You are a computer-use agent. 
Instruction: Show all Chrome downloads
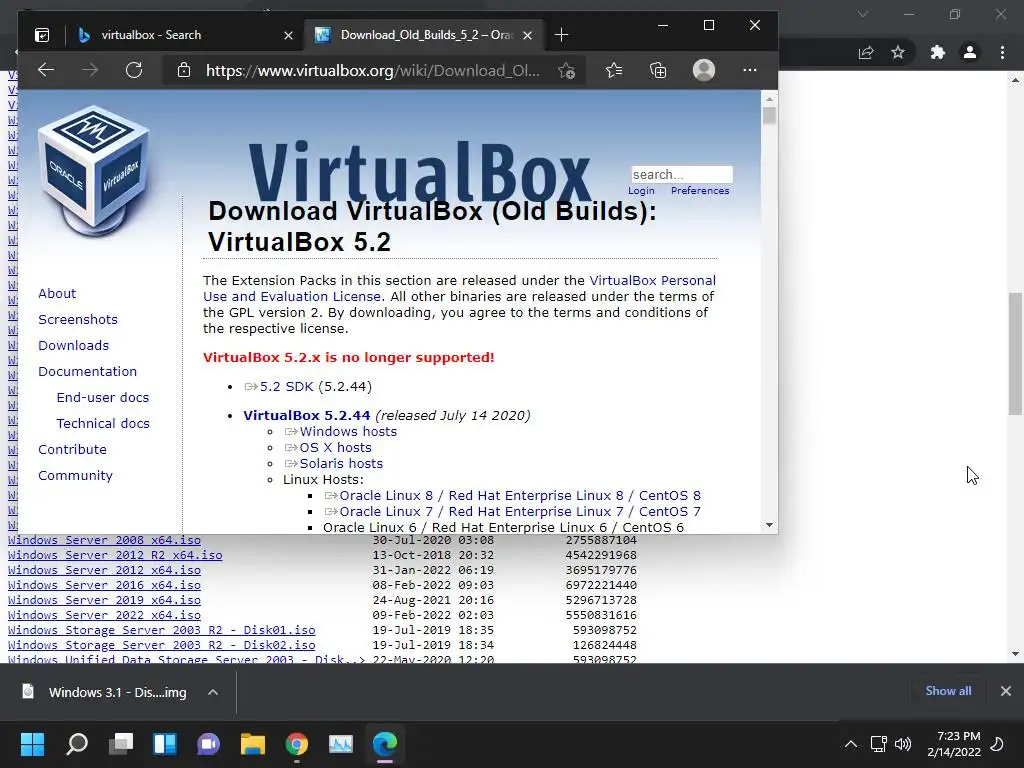coord(948,691)
